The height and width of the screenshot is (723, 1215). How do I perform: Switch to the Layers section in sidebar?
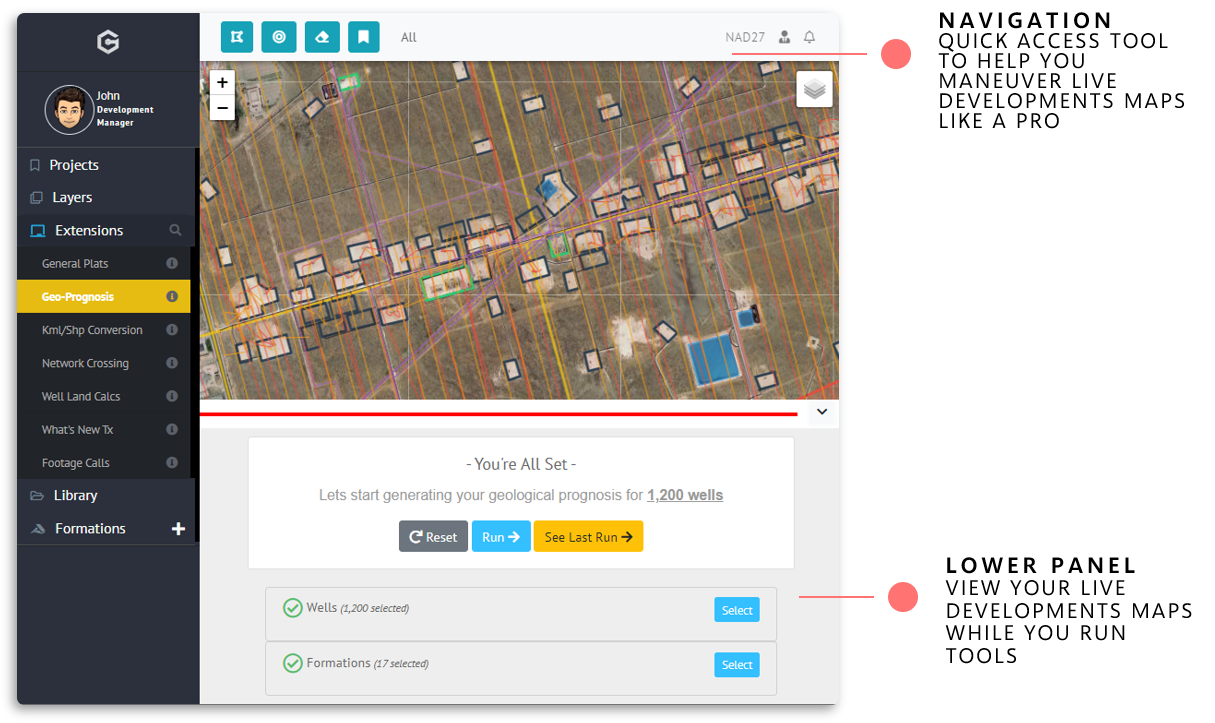pos(72,197)
